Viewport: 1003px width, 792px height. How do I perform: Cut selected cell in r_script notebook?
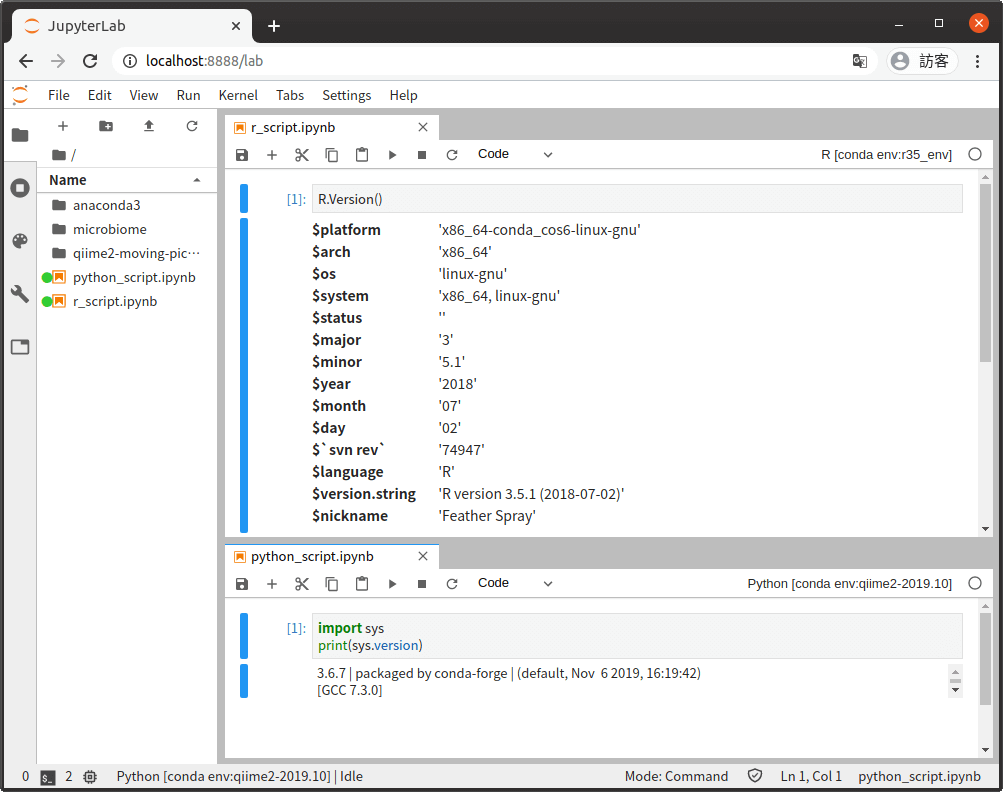coord(302,155)
